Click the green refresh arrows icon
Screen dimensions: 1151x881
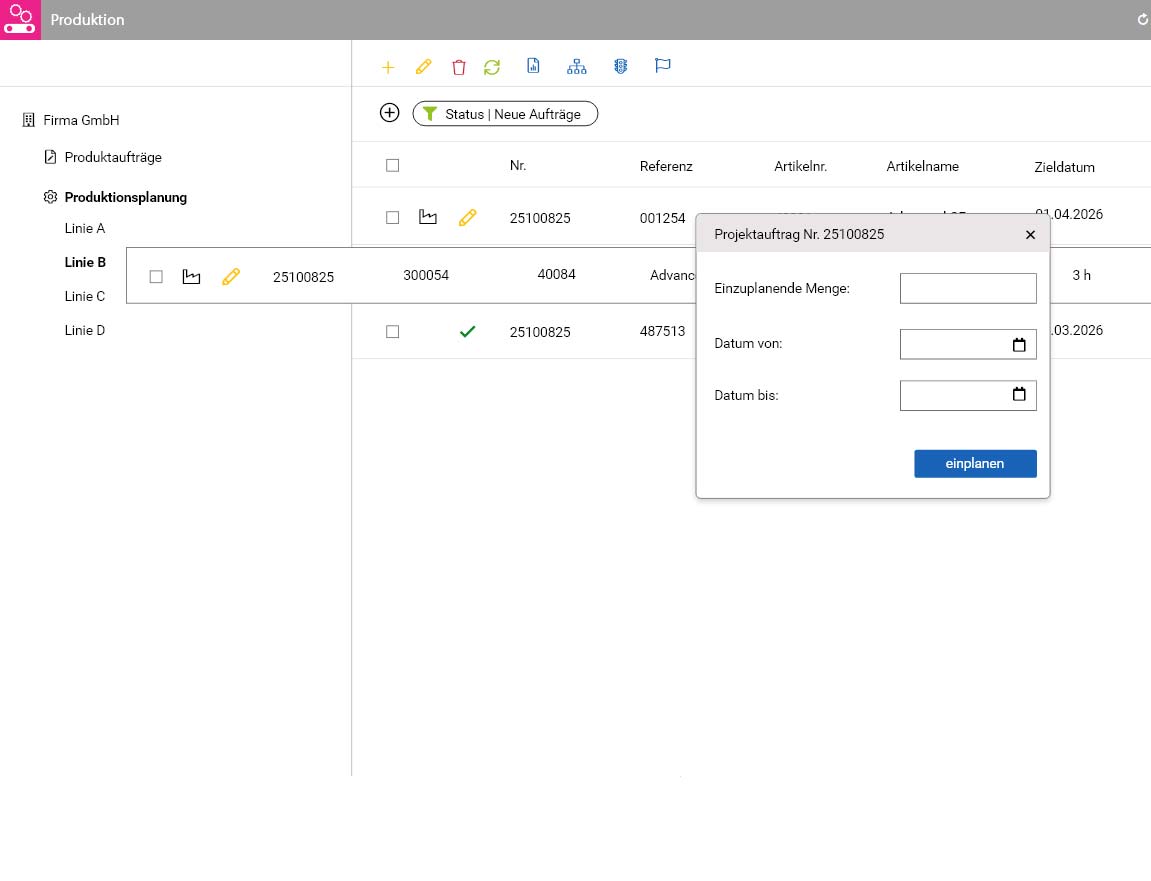492,68
